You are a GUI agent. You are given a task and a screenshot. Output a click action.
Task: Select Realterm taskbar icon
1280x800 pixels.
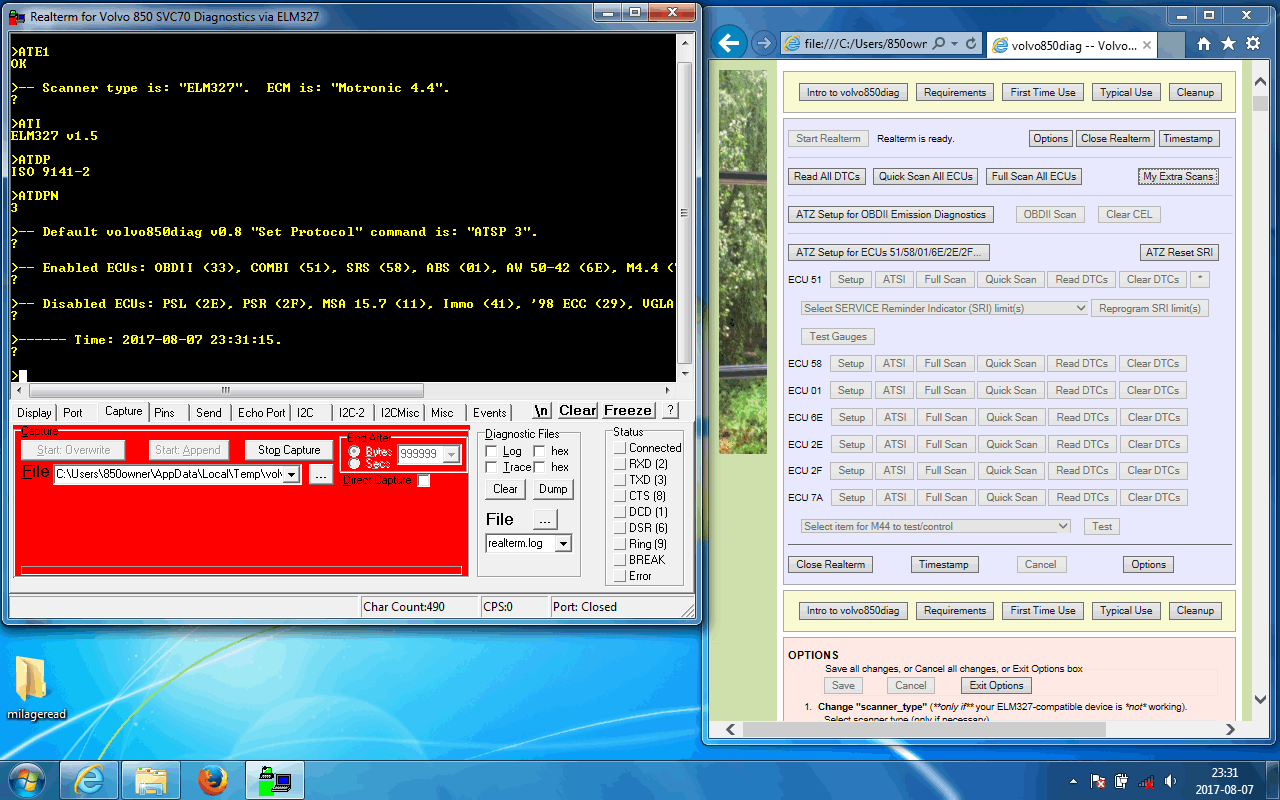pyautogui.click(x=274, y=780)
